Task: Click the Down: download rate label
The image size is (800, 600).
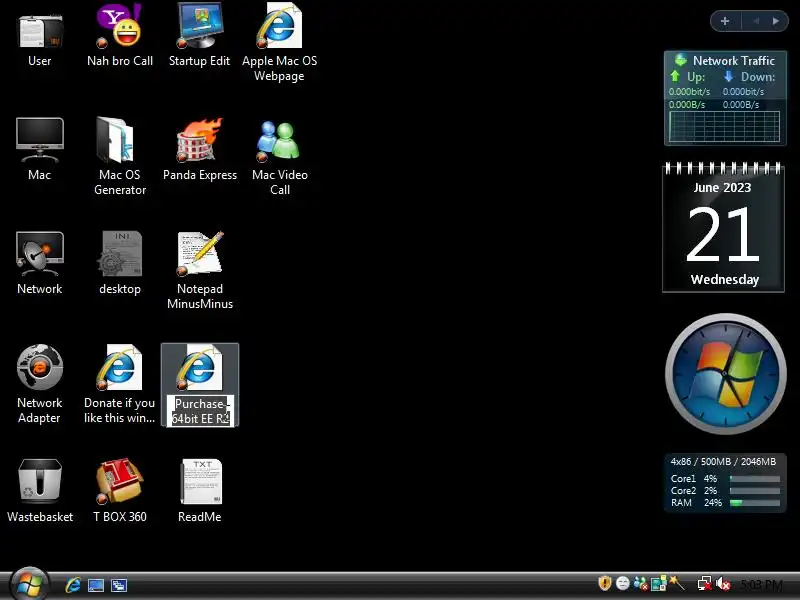Action: pos(758,77)
